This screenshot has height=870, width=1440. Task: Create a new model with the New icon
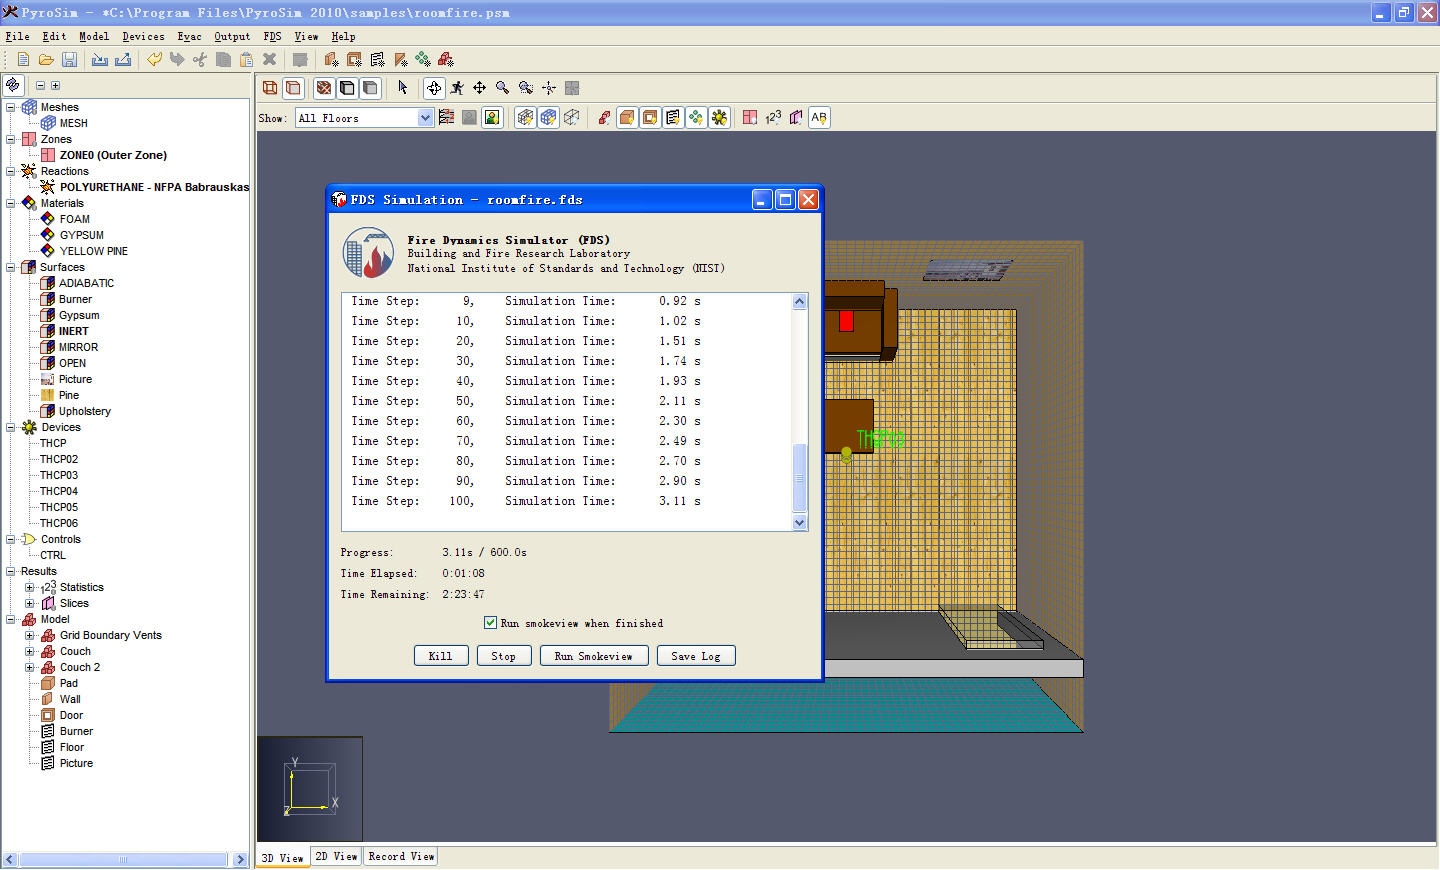[23, 60]
